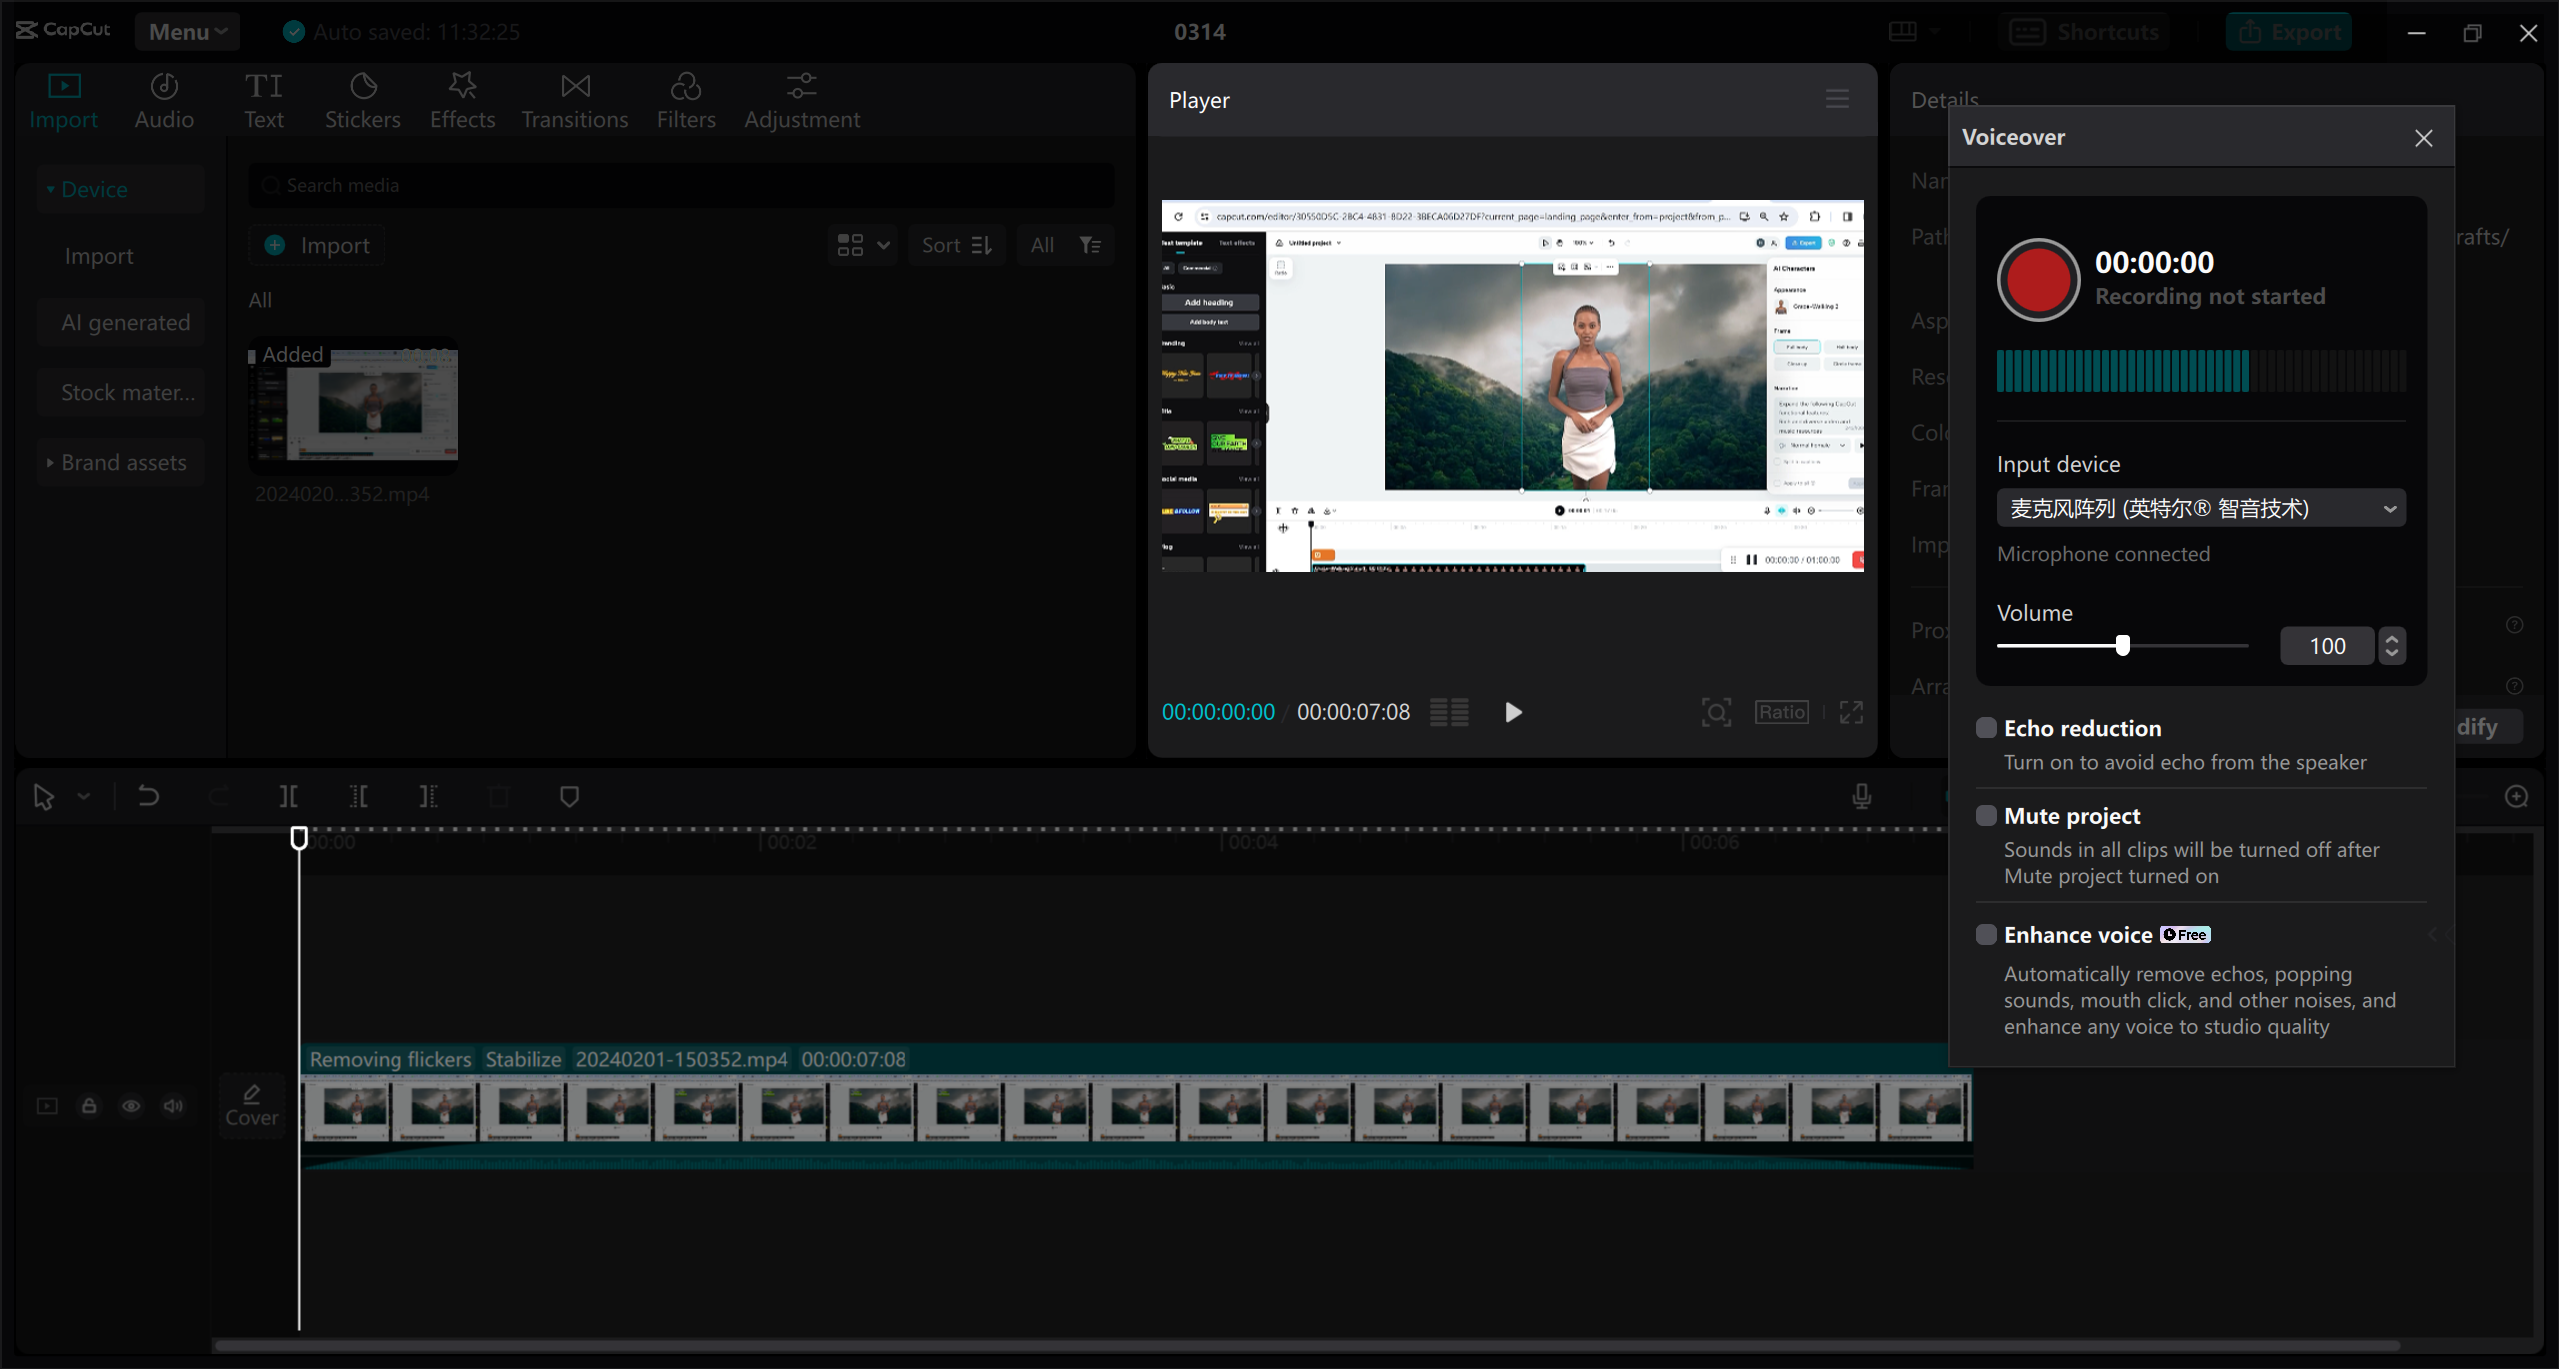Open the Transitions panel
The image size is (2559, 1369).
[574, 99]
